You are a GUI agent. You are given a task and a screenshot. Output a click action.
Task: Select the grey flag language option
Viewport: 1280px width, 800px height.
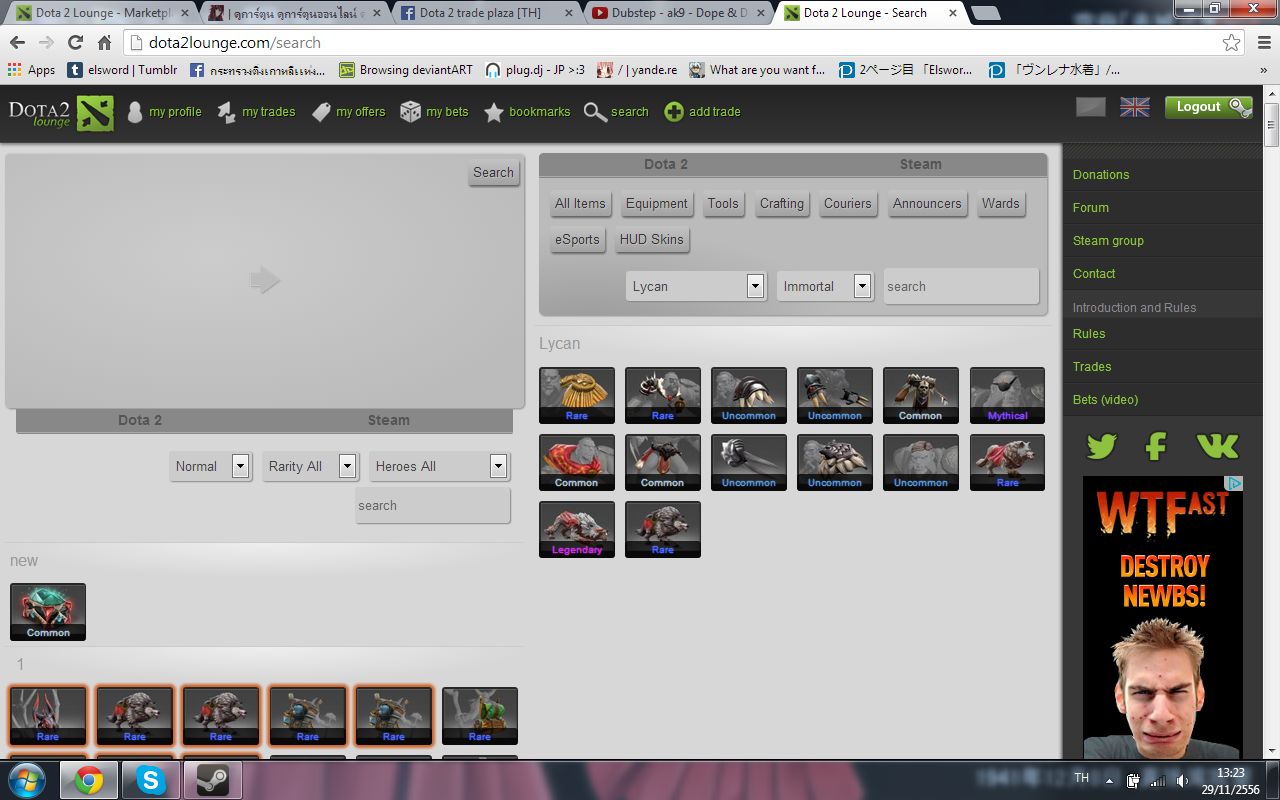1091,107
